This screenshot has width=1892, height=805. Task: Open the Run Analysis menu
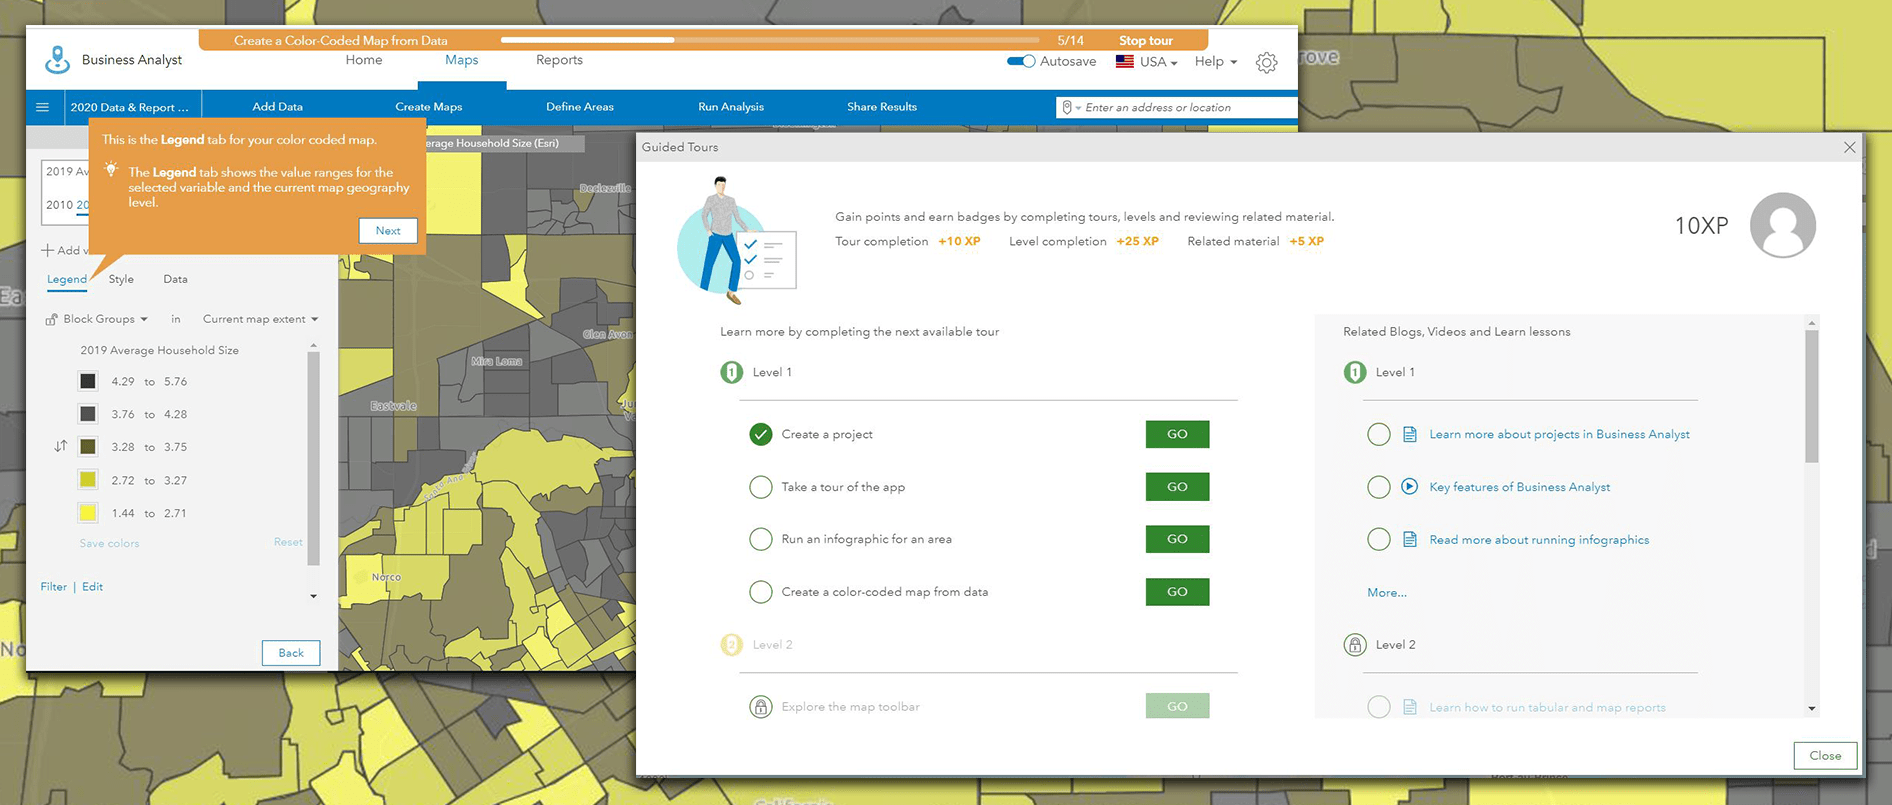[x=731, y=107]
